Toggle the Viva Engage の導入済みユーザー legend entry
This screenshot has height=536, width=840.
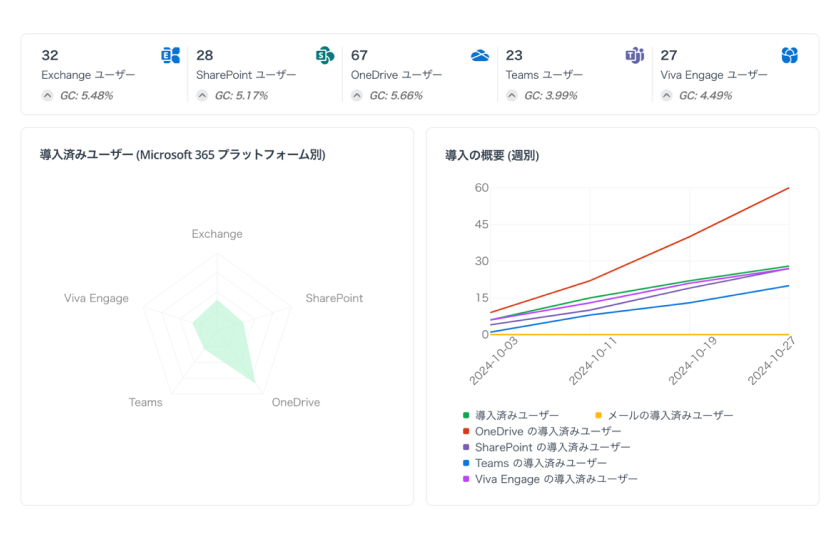(x=550, y=479)
